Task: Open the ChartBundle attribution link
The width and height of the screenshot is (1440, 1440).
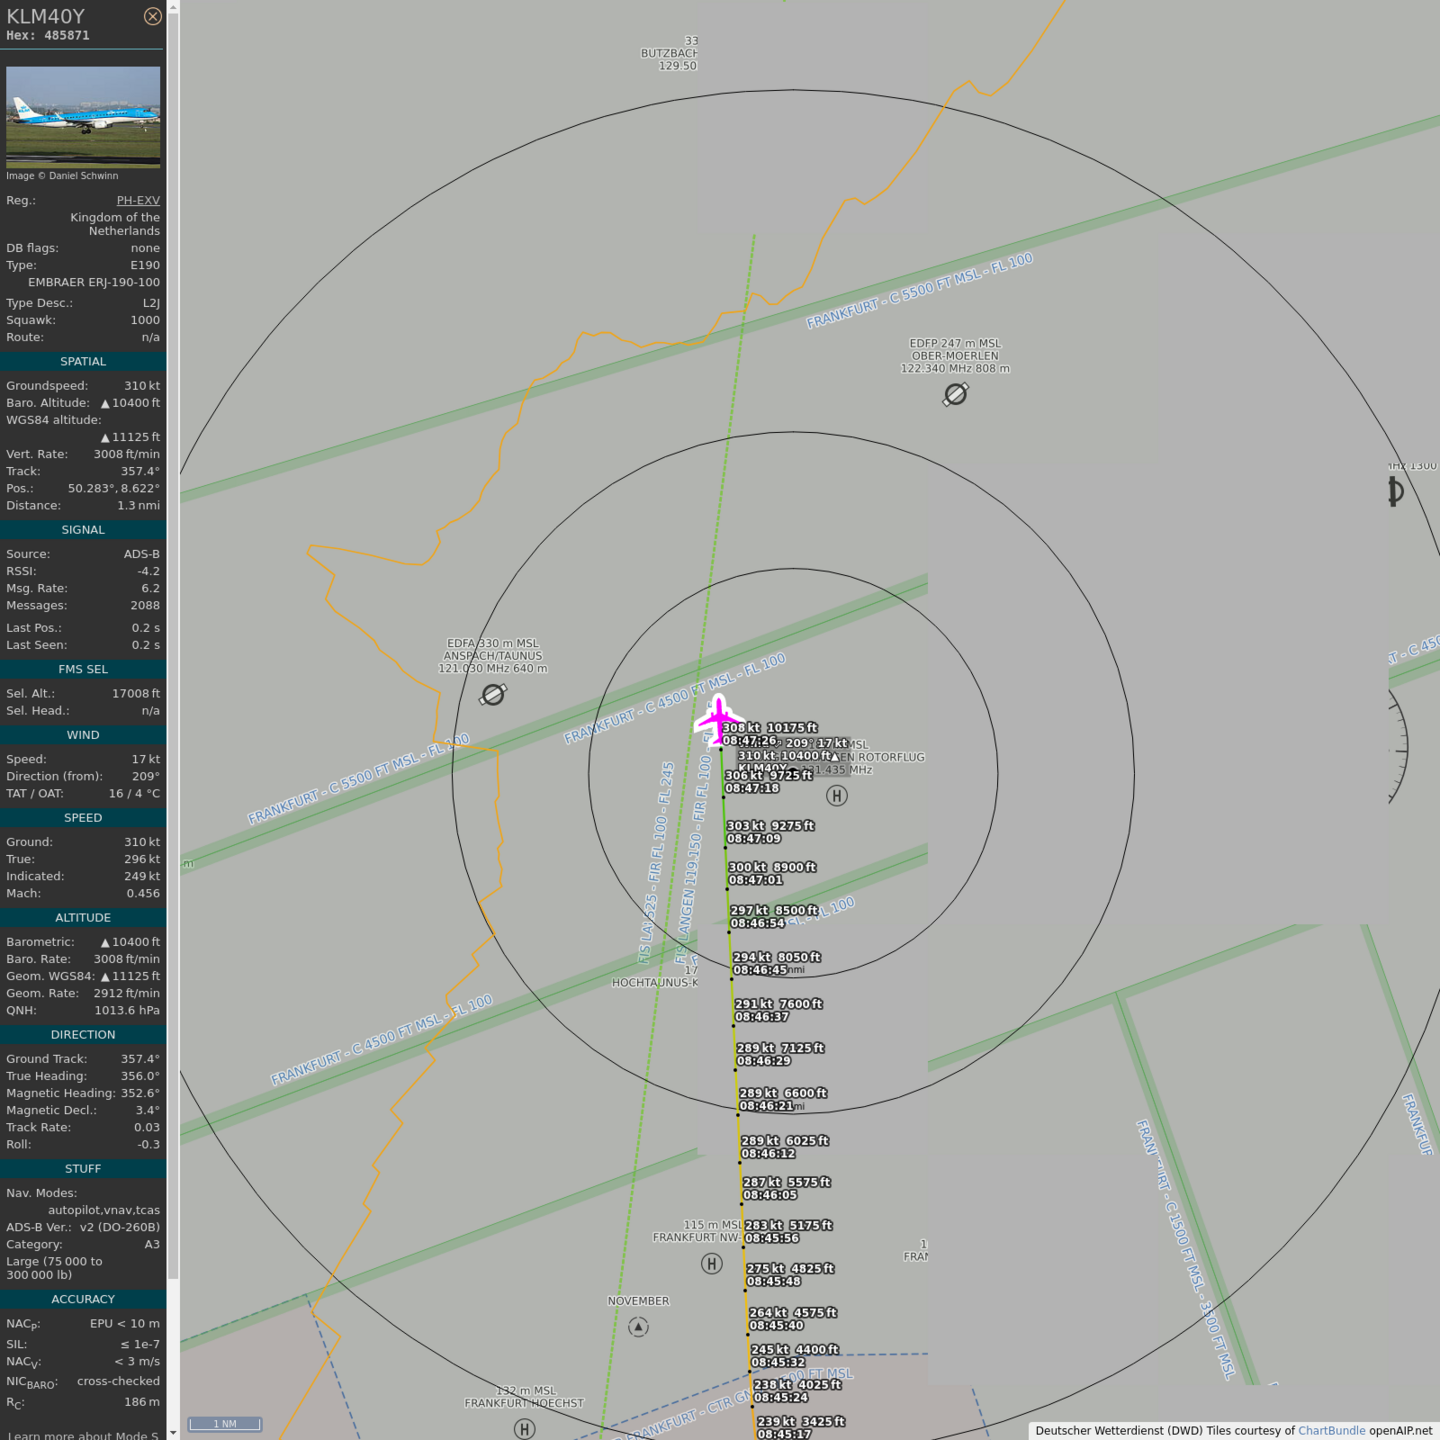Action: click(1331, 1431)
